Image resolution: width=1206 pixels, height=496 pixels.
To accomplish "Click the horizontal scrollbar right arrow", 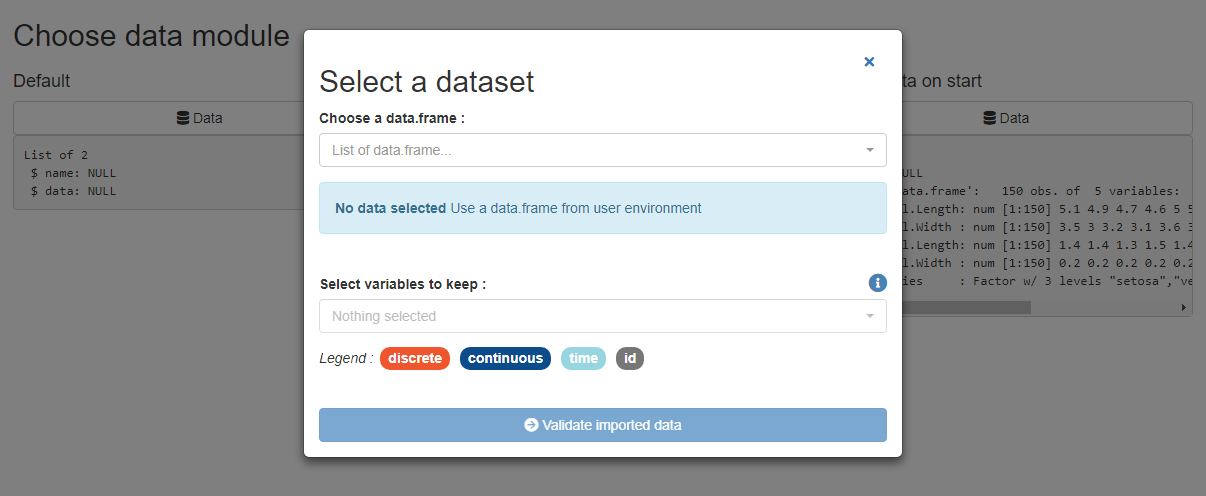I will click(1184, 308).
